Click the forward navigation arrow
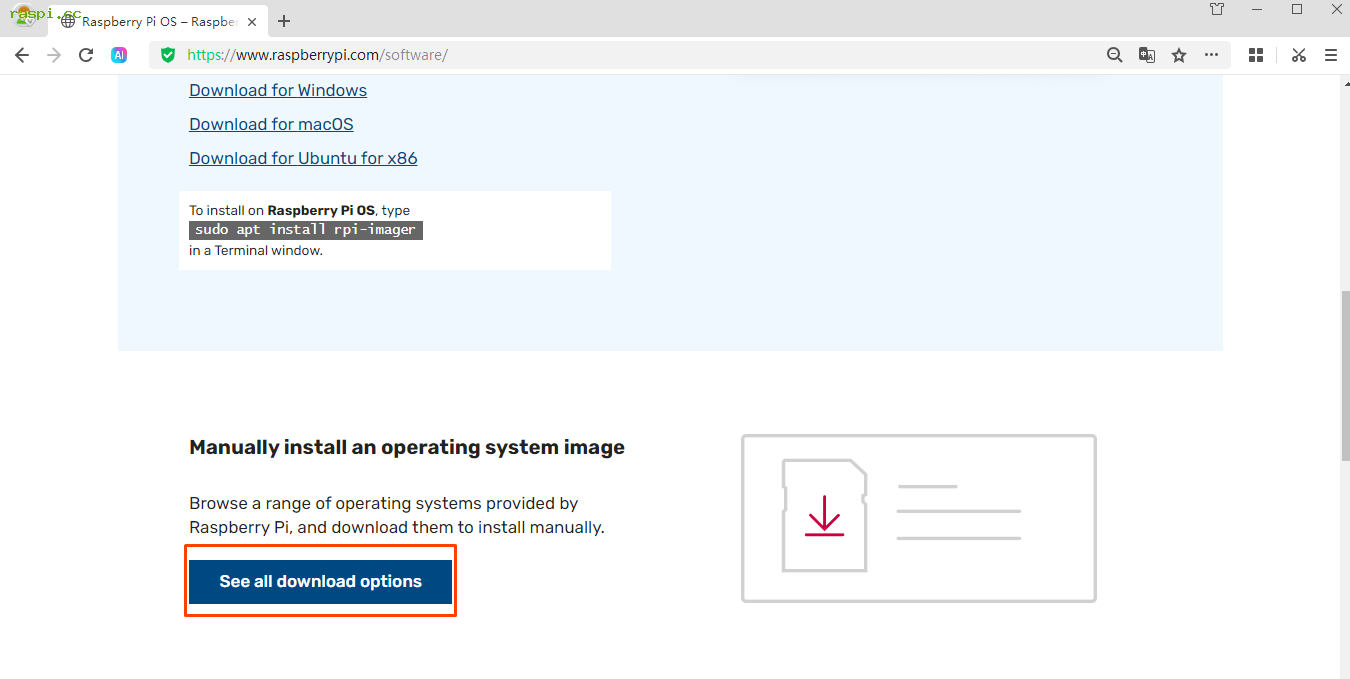Screen dimensions: 1350x679 54,55
